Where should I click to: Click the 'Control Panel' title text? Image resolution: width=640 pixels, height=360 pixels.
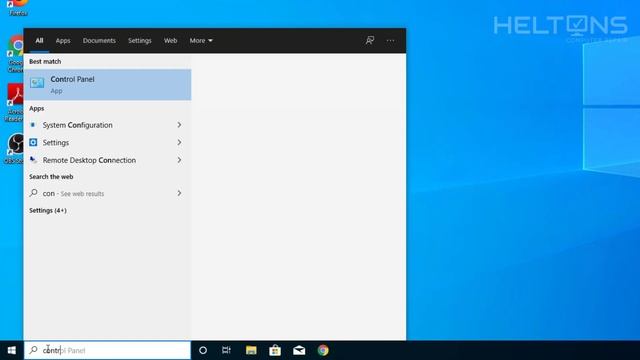[72, 79]
